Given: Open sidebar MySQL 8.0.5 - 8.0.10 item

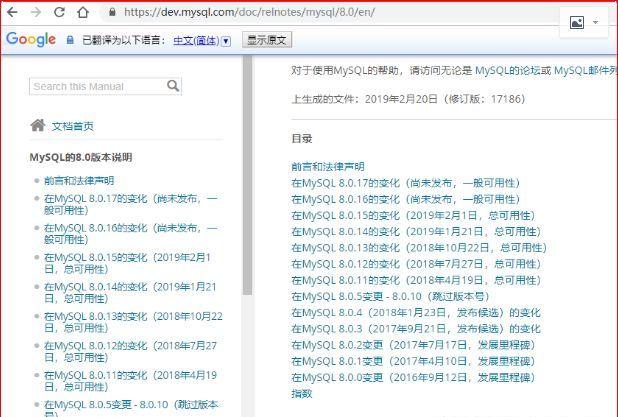Looking at the screenshot, I should (x=131, y=408).
